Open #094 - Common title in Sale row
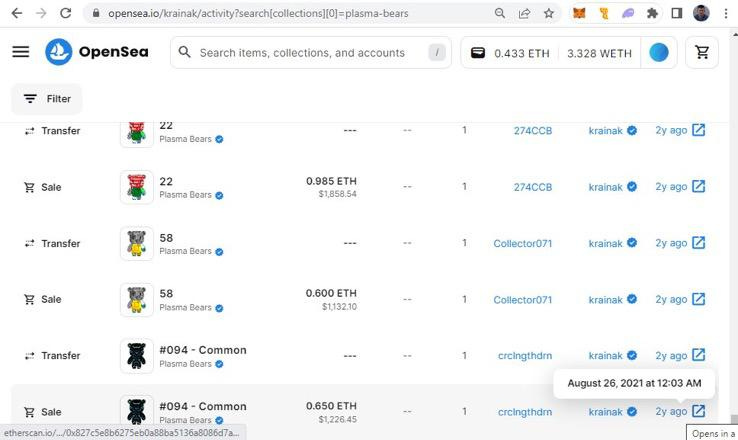 [x=203, y=406]
